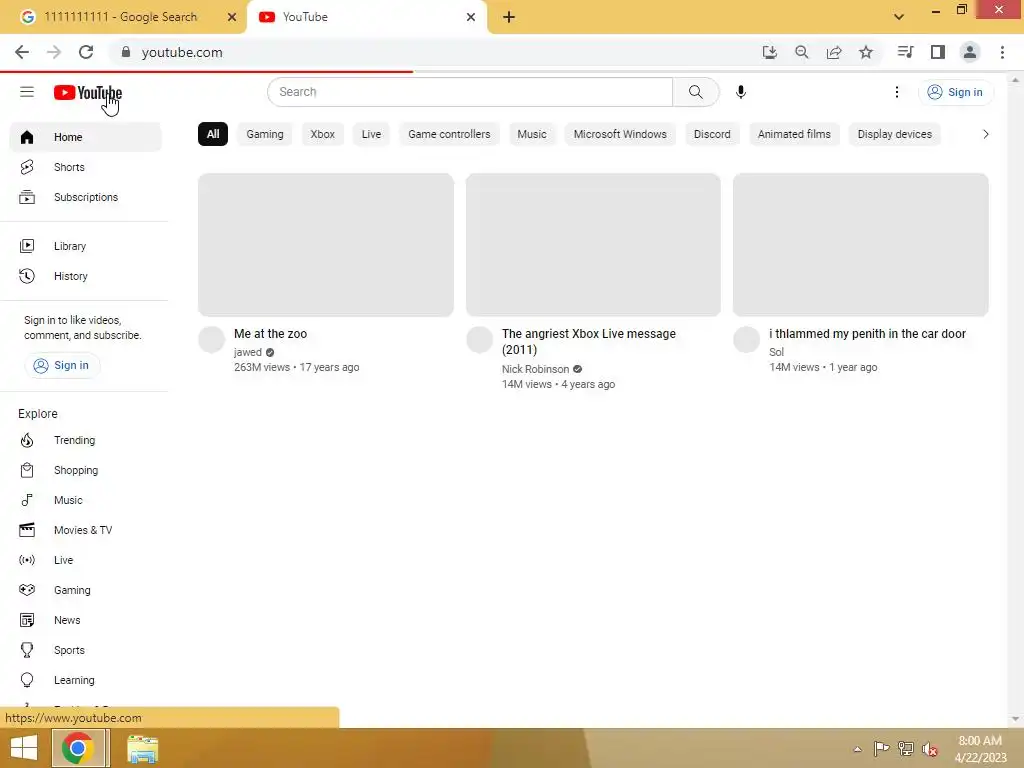The height and width of the screenshot is (768, 1024).
Task: Toggle Chrome side panel
Action: click(x=938, y=52)
